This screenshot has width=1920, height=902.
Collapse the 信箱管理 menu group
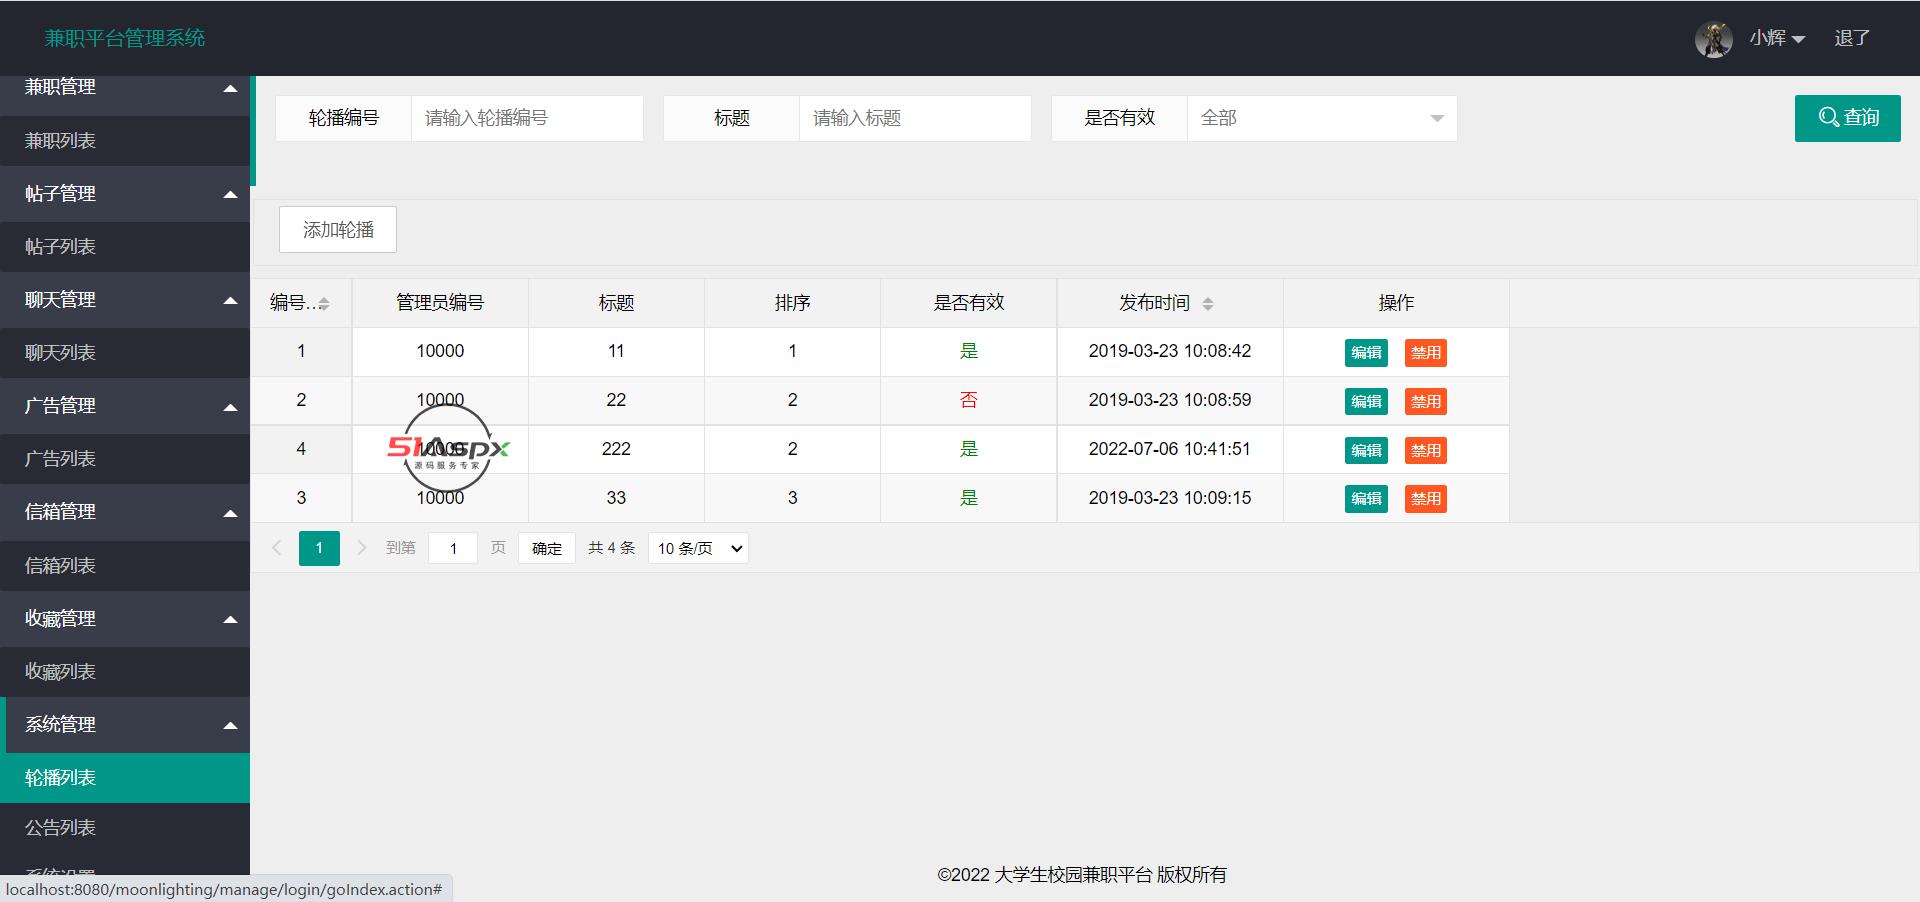(x=125, y=512)
